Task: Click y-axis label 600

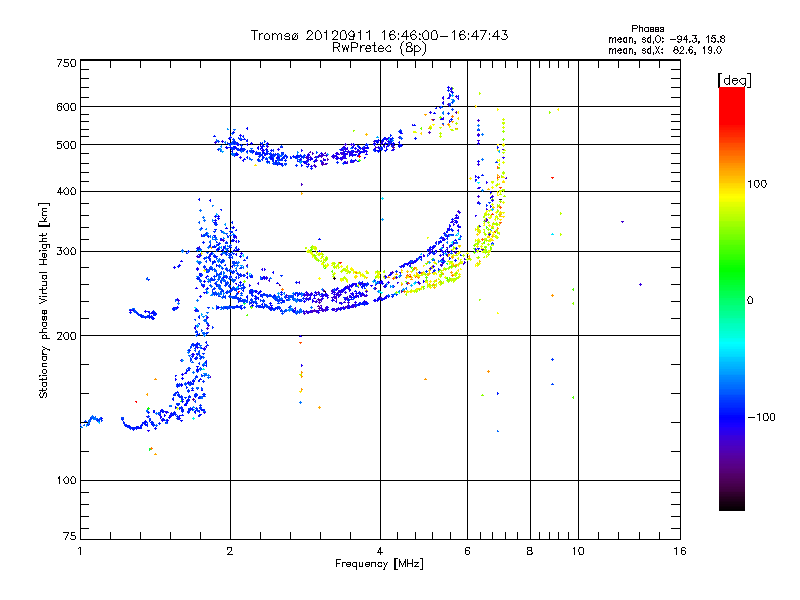Action: [x=67, y=107]
